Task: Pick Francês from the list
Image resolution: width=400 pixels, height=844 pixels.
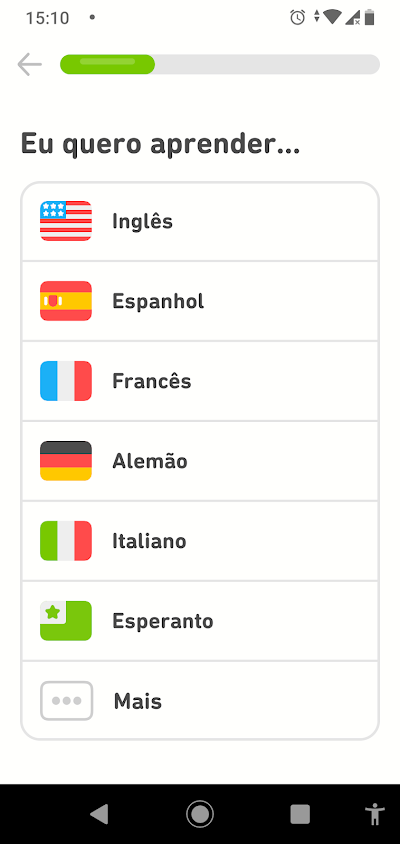Action: point(200,381)
